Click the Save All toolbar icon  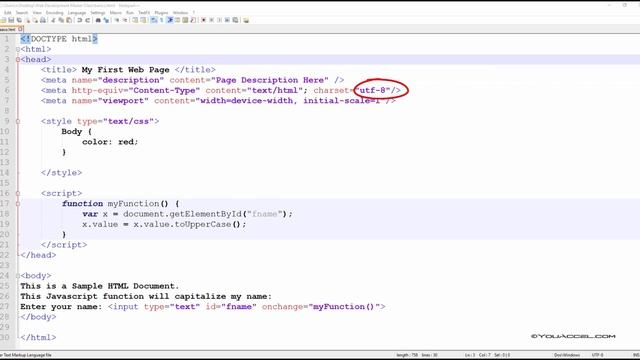[x=19, y=20]
